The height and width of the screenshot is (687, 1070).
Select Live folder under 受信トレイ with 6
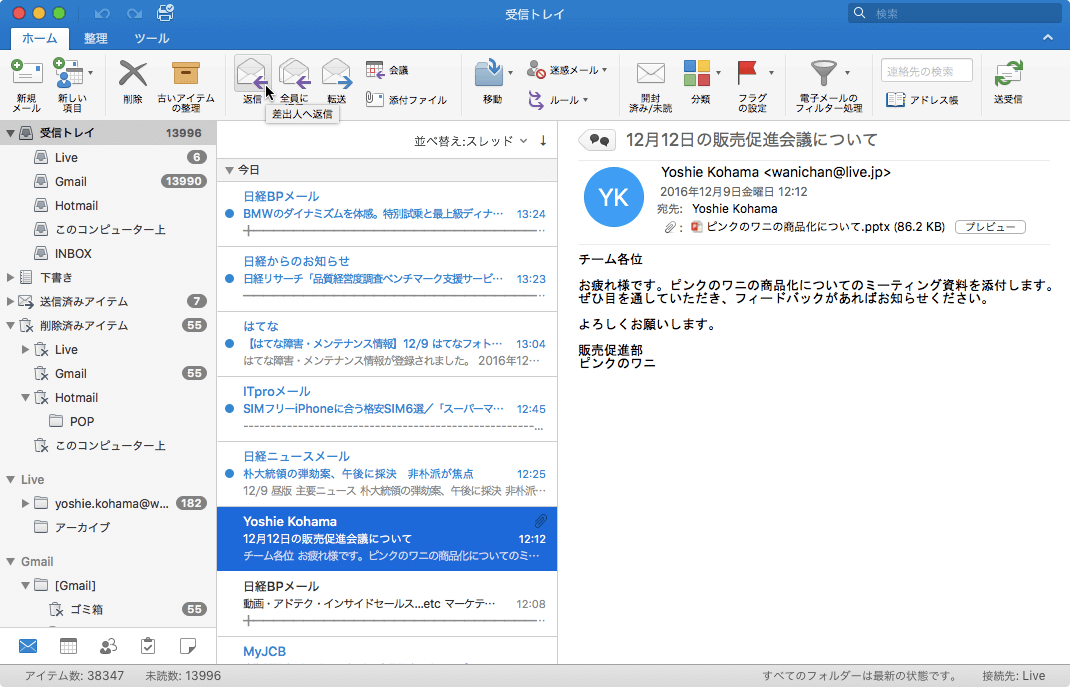pyautogui.click(x=108, y=158)
